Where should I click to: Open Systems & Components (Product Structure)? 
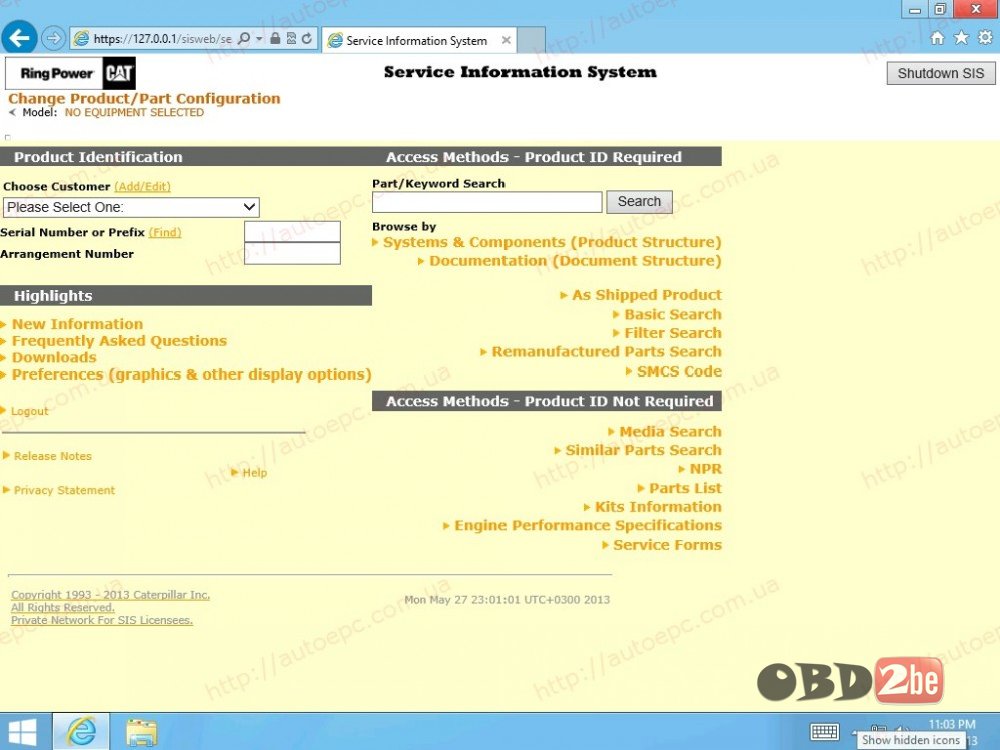552,242
